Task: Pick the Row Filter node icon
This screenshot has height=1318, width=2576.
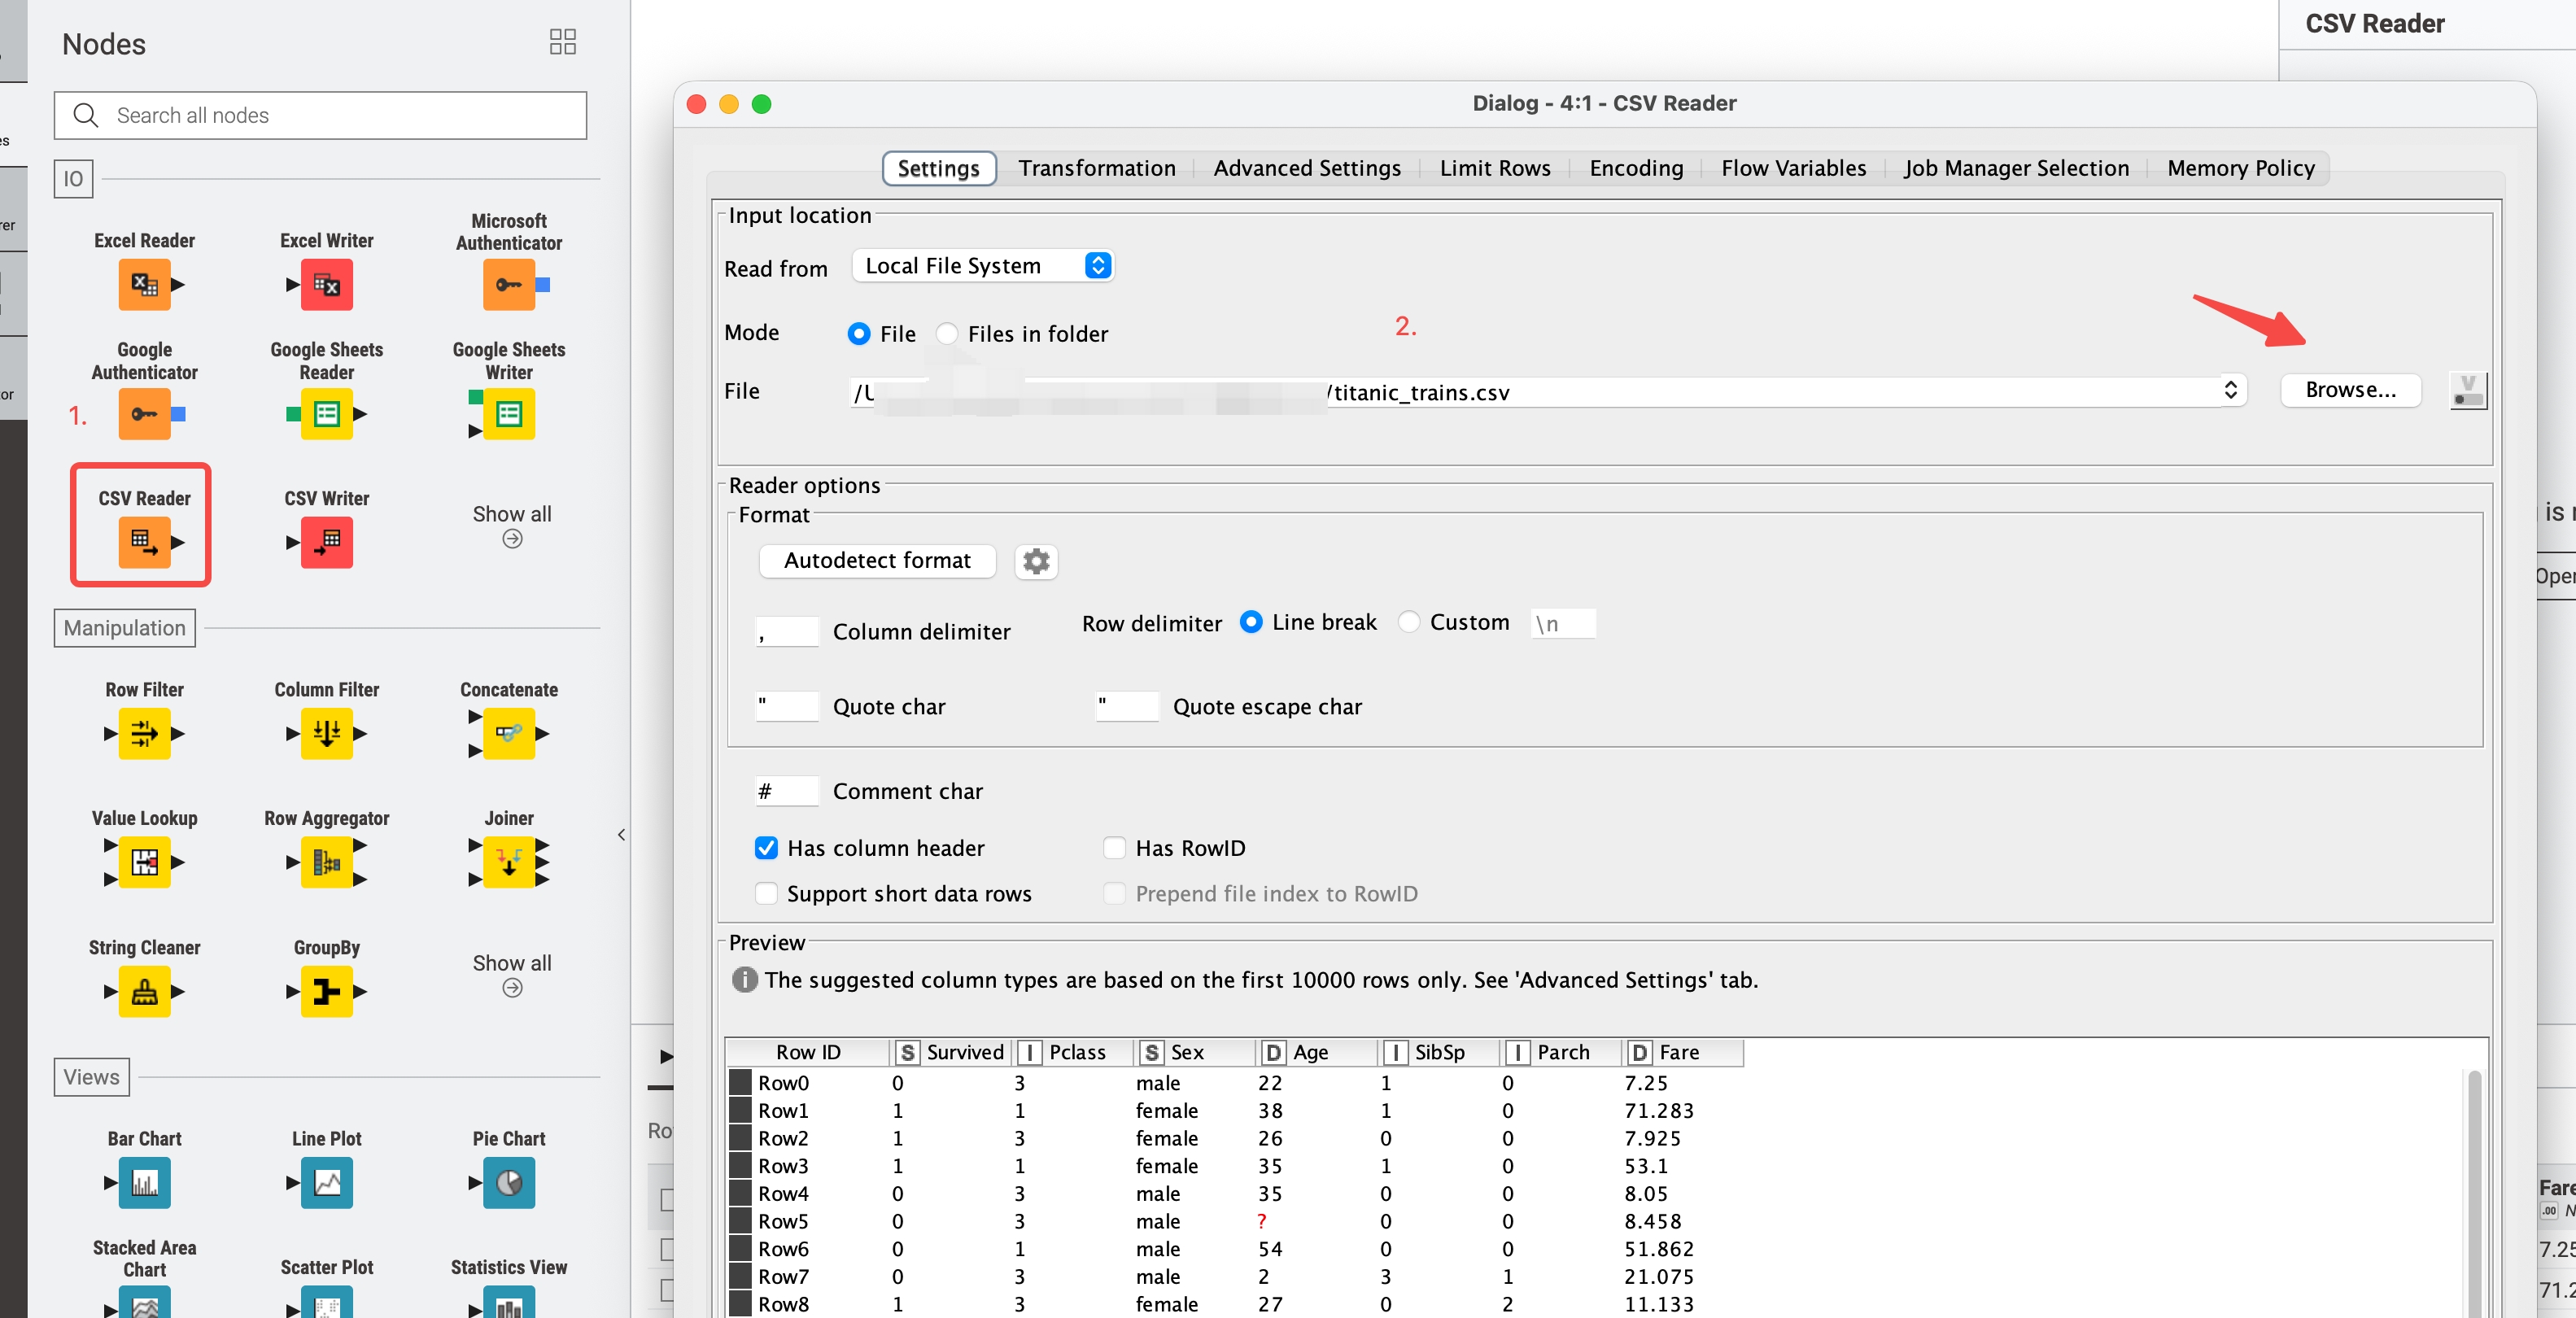Action: click(144, 733)
